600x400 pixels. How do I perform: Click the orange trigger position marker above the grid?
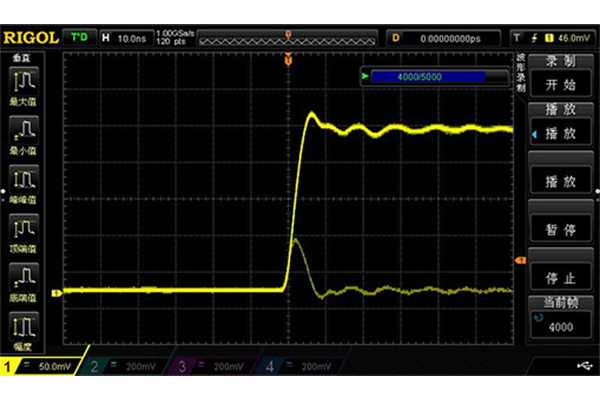click(289, 60)
